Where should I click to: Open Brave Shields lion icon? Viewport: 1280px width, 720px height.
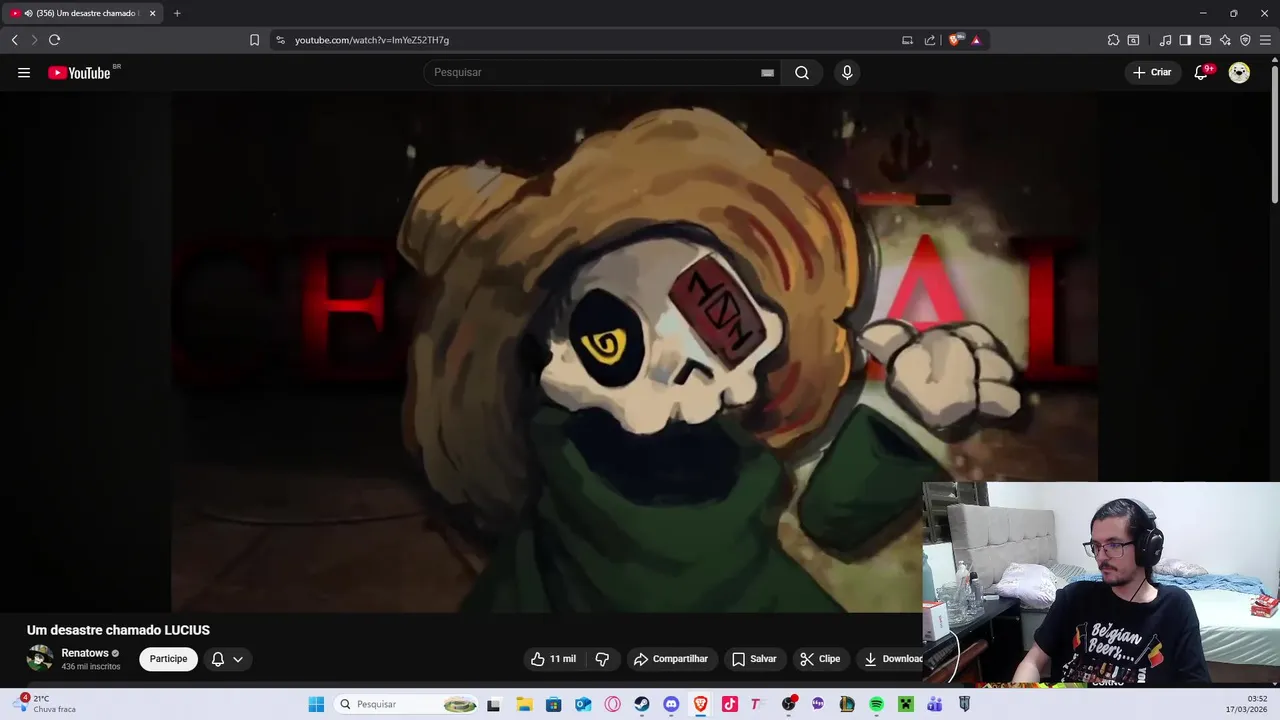955,40
